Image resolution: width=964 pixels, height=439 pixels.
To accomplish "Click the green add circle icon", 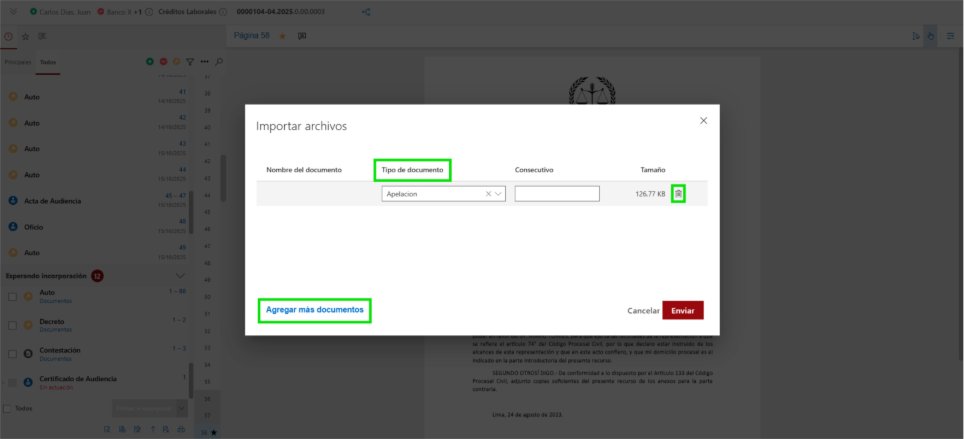I will [x=150, y=62].
